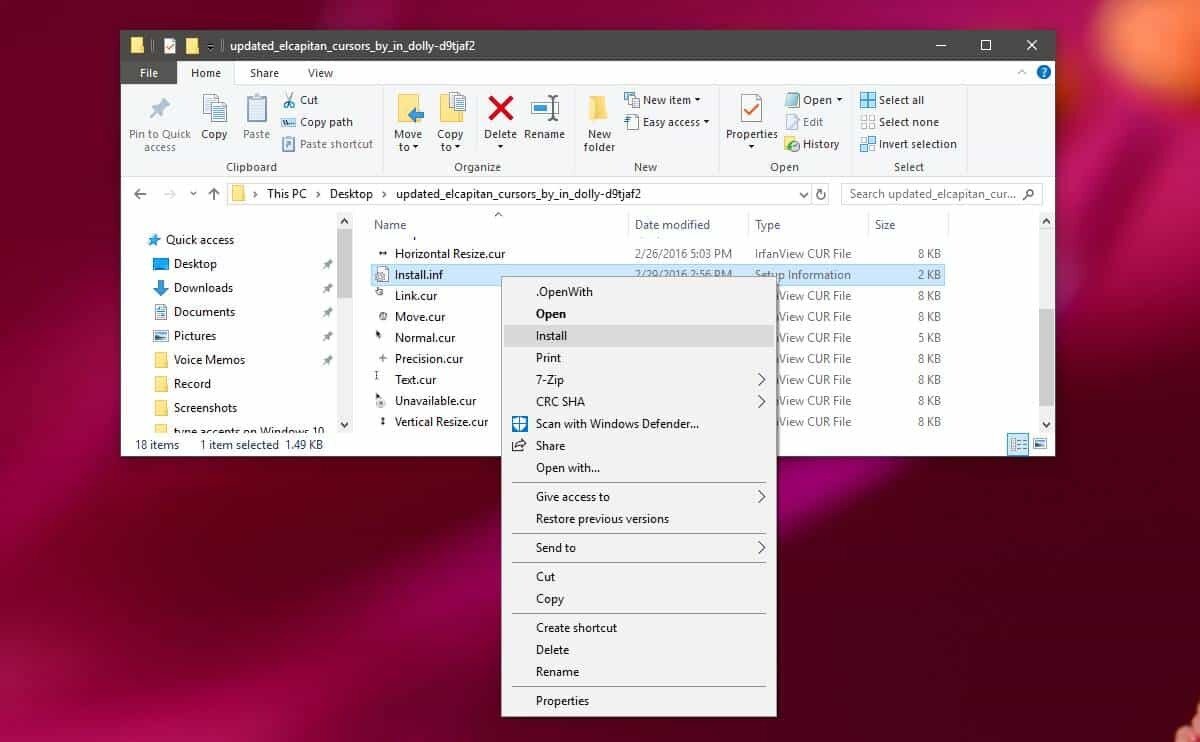Switch to details view layout icon
The image size is (1200, 742).
point(1018,445)
